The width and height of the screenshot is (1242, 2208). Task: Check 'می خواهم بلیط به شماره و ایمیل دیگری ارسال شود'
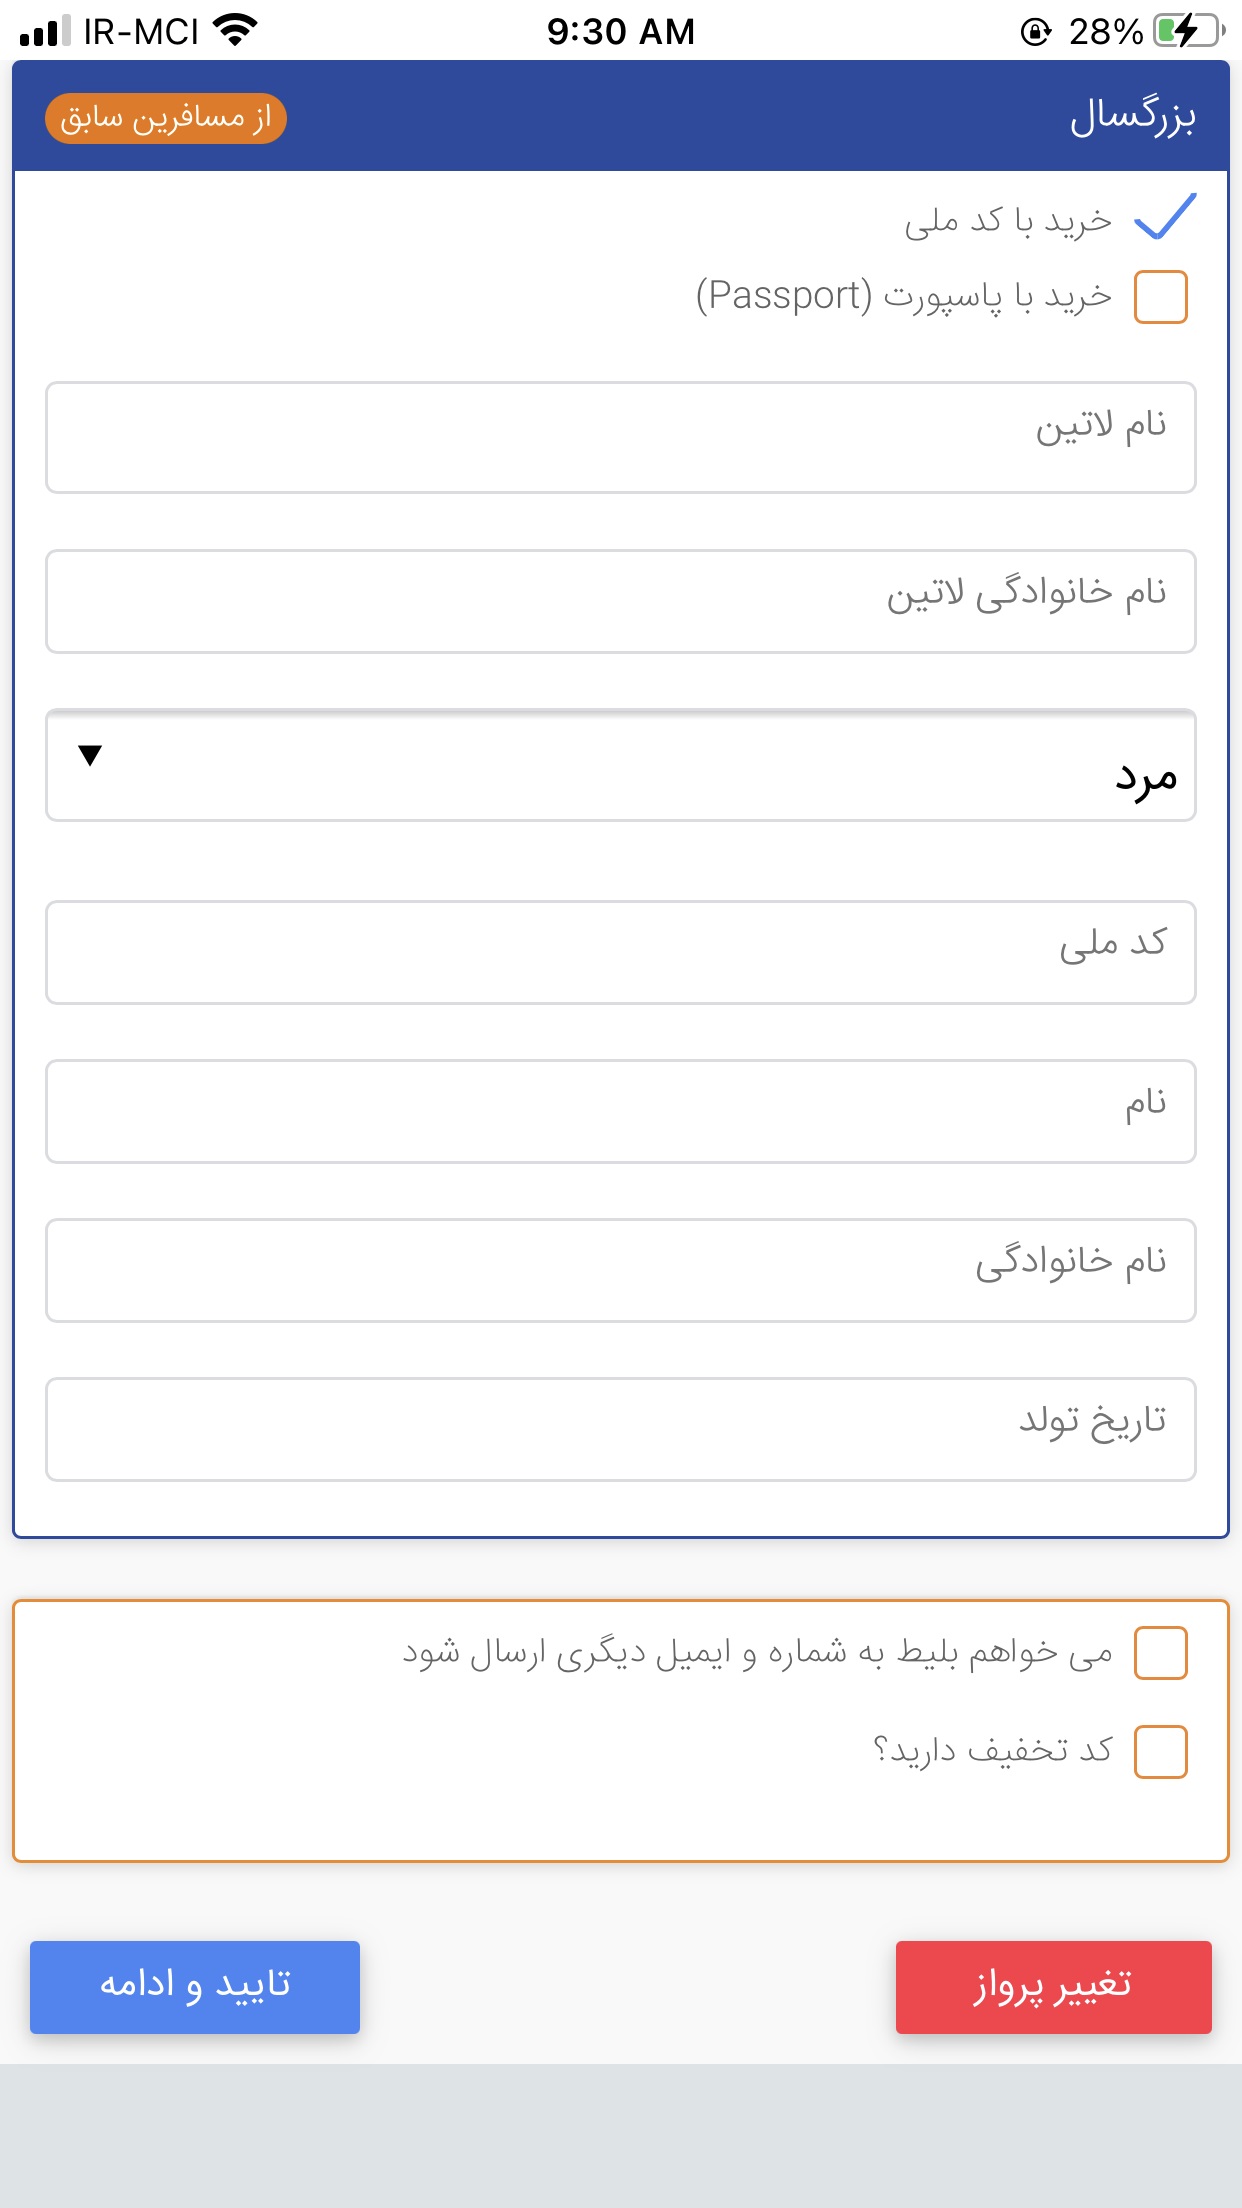click(x=1160, y=1653)
